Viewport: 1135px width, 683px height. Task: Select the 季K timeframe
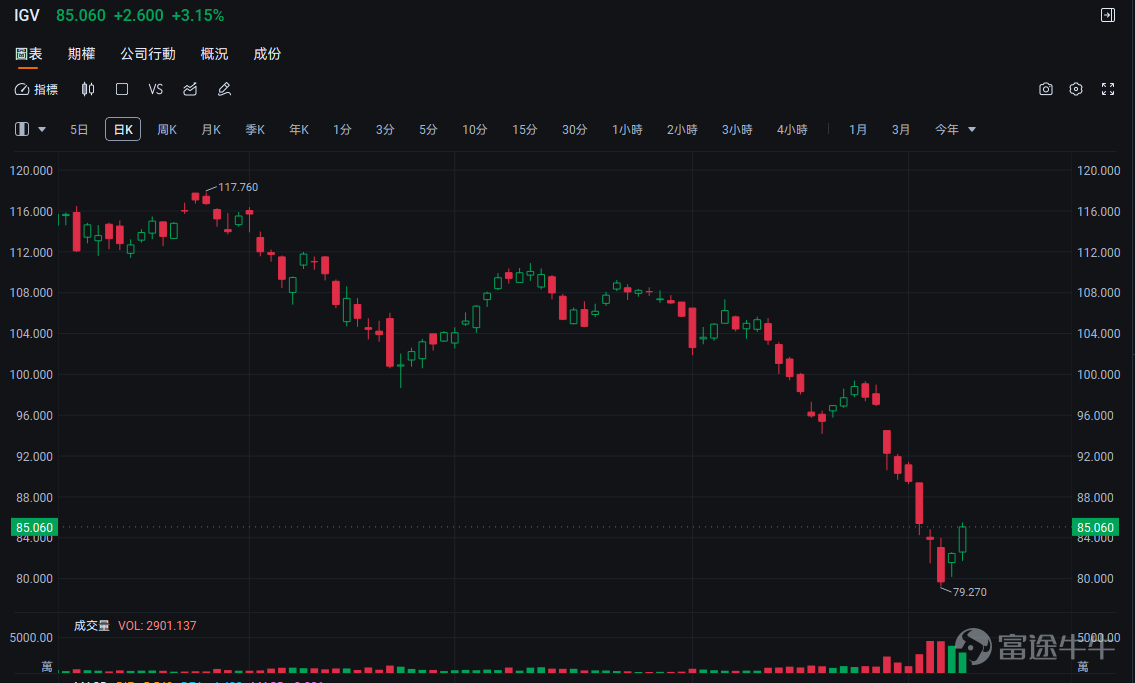(x=255, y=130)
